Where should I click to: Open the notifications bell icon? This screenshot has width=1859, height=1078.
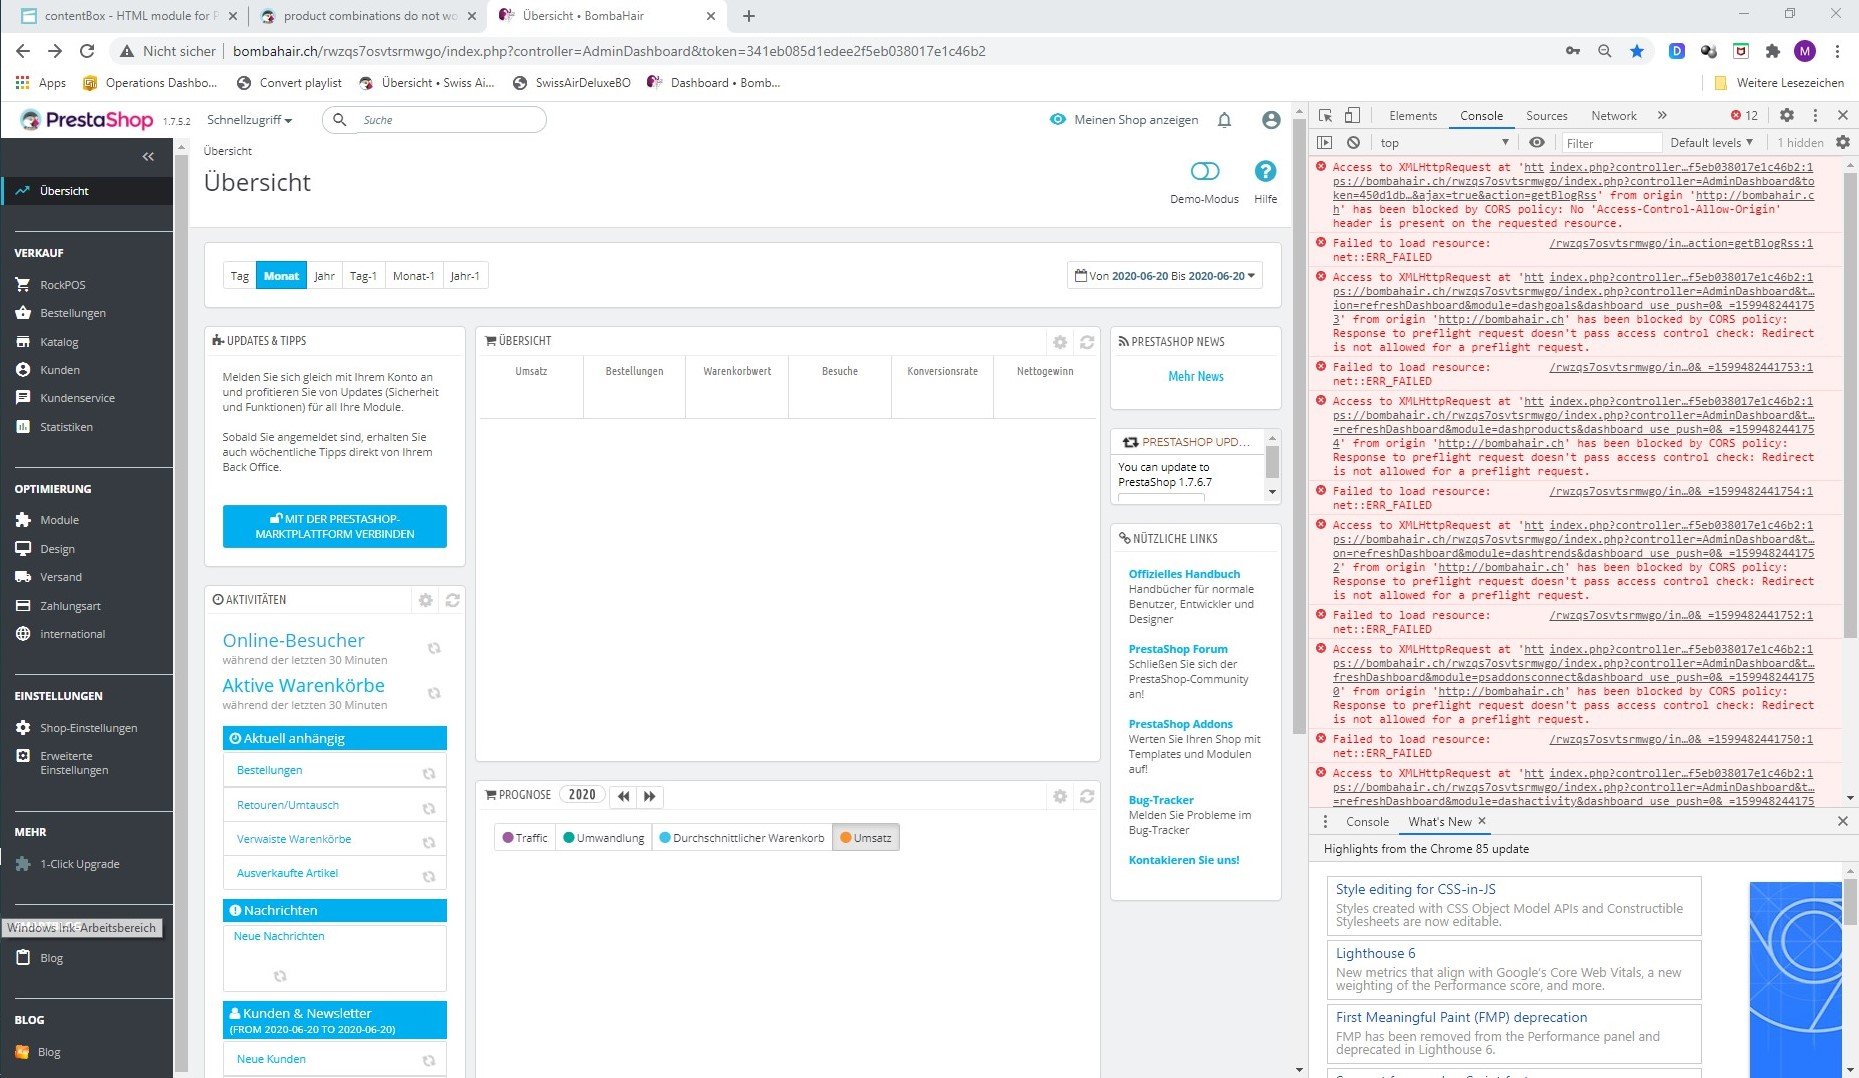[1224, 120]
